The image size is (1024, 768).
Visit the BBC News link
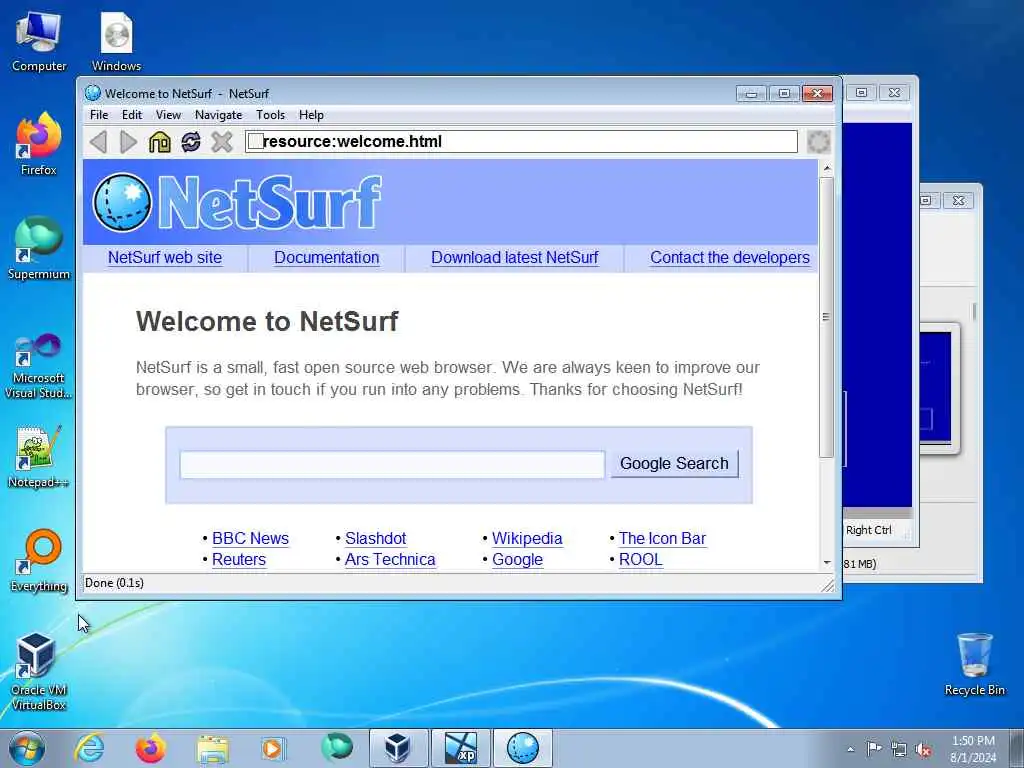[x=250, y=538]
